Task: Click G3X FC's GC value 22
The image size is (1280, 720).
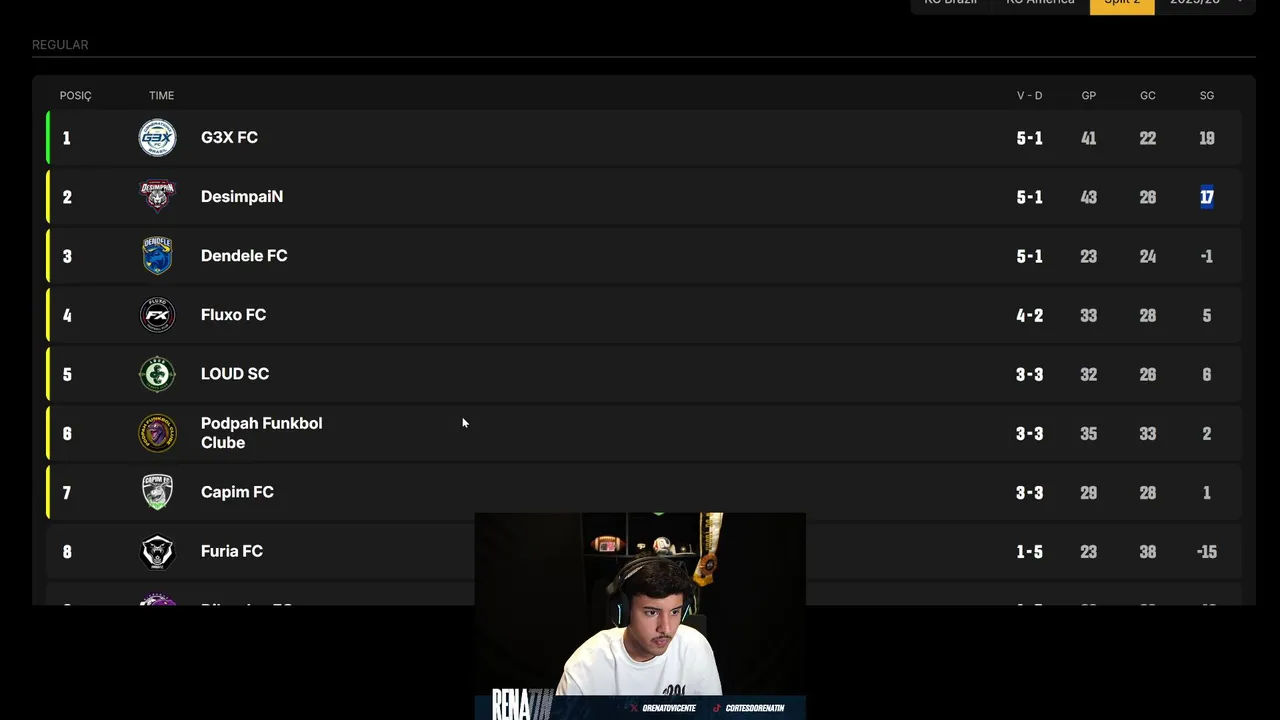Action: pos(1148,138)
